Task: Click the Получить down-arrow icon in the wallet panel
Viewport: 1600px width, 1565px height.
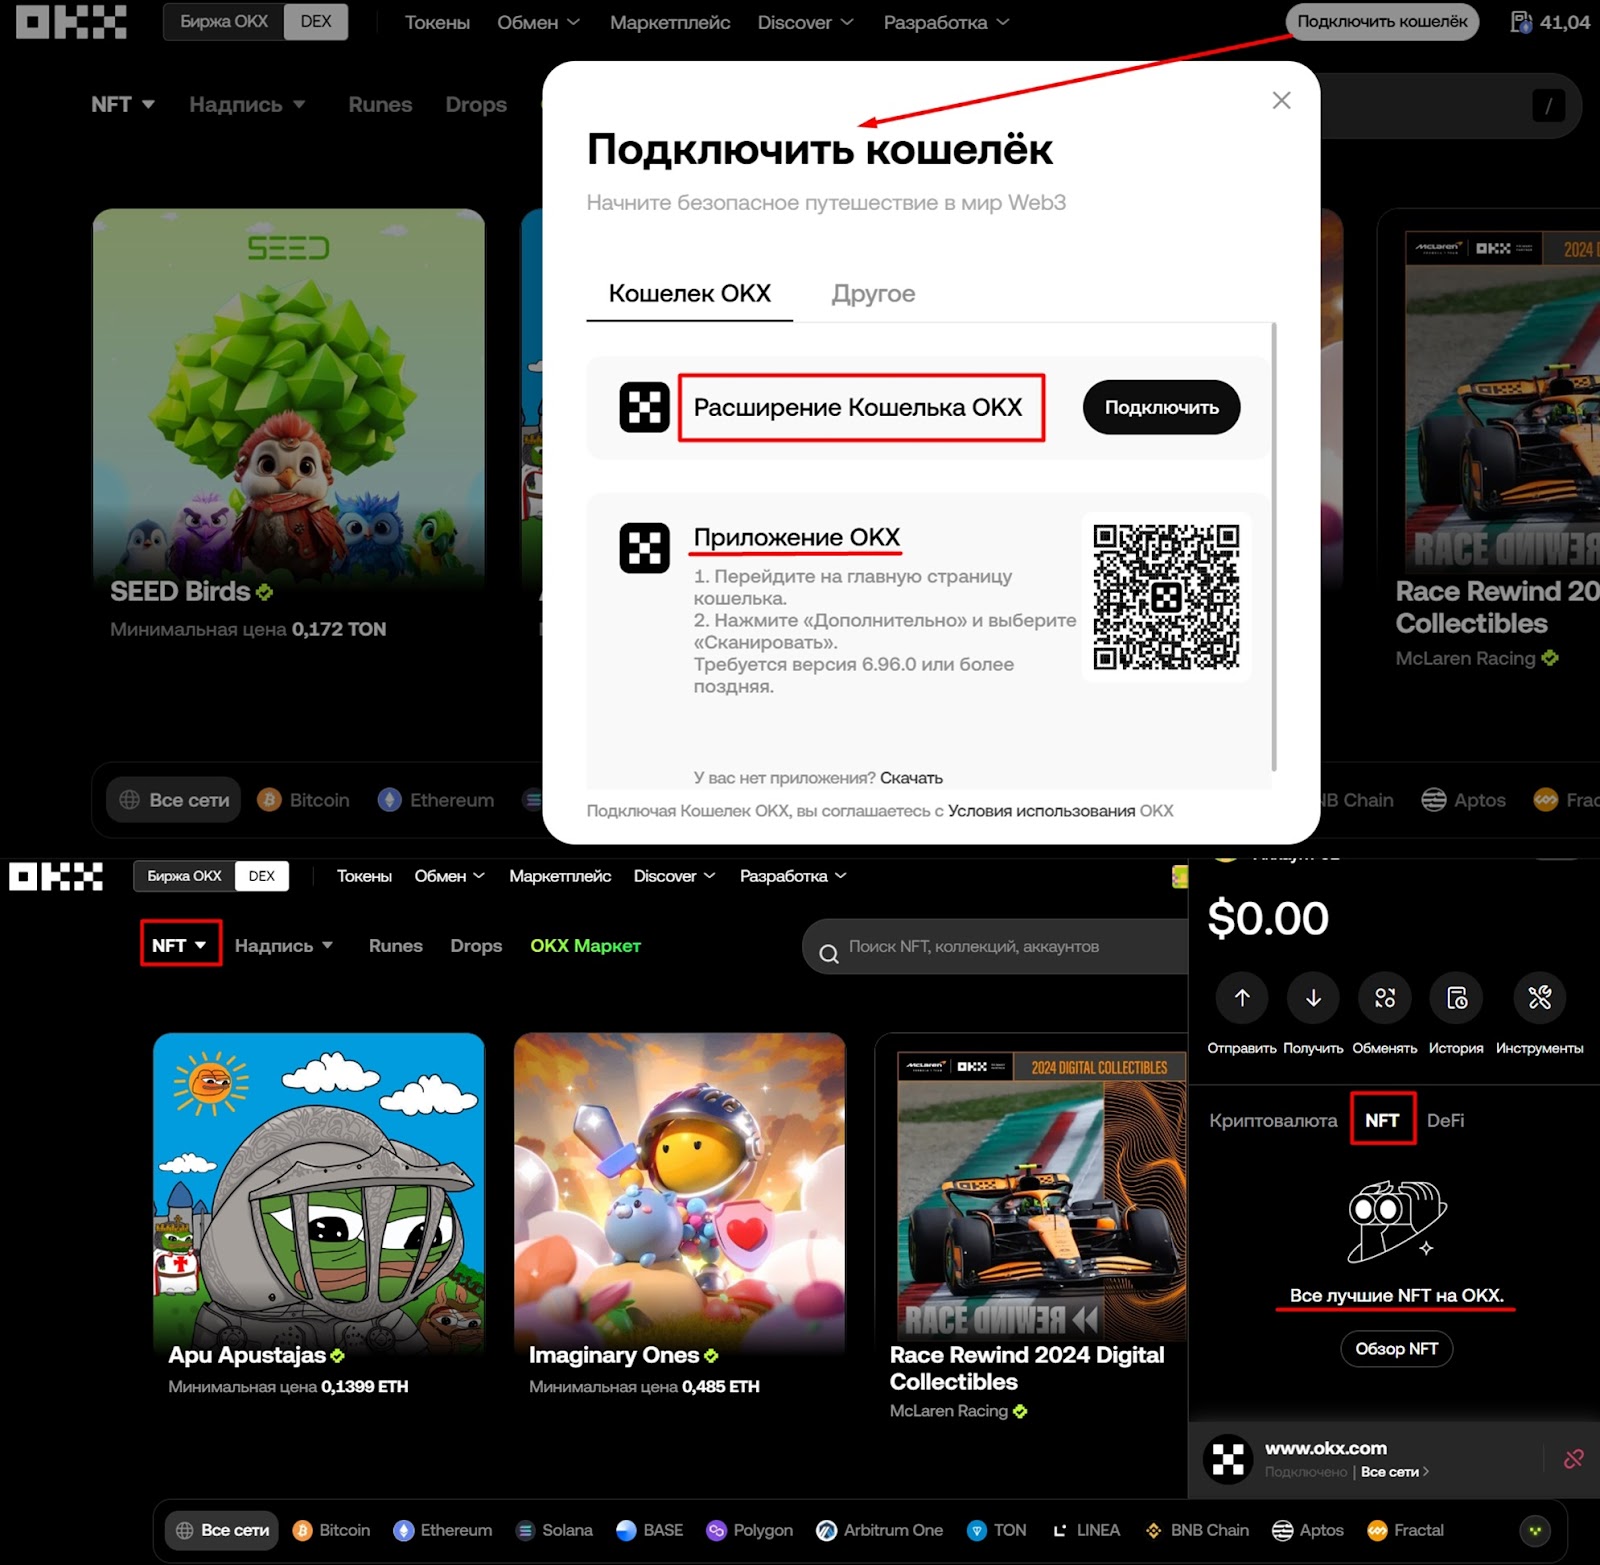Action: tap(1313, 997)
